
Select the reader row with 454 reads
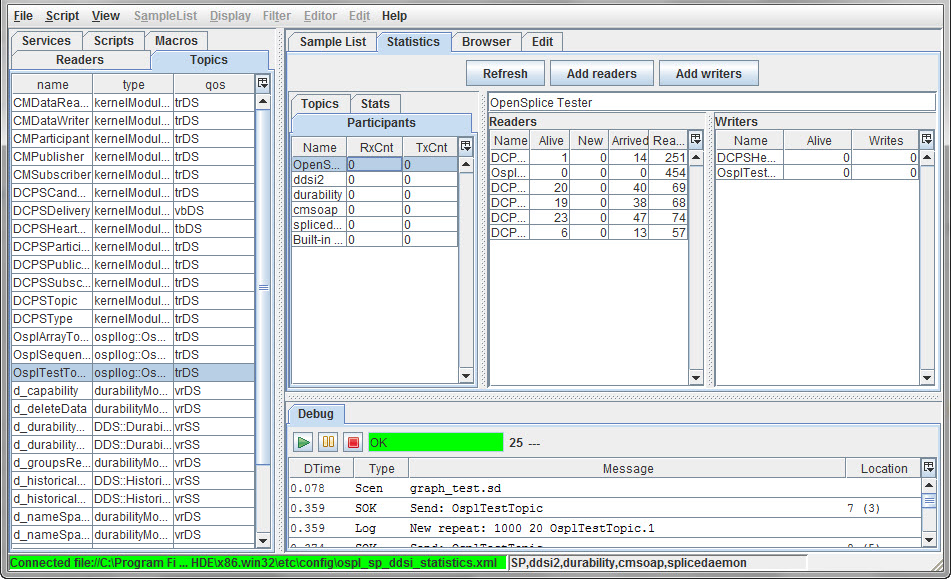(x=588, y=173)
